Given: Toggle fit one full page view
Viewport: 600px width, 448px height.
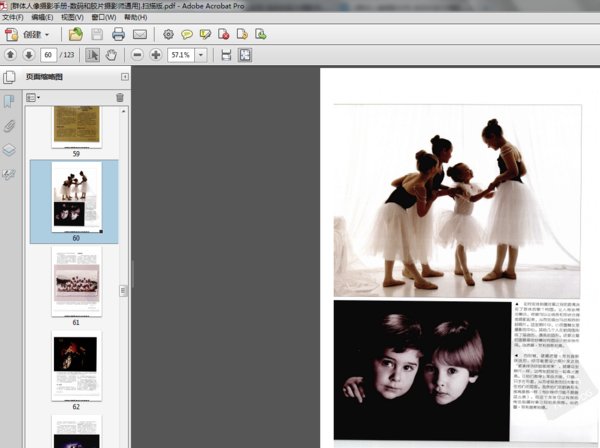Looking at the screenshot, I should [x=244, y=54].
